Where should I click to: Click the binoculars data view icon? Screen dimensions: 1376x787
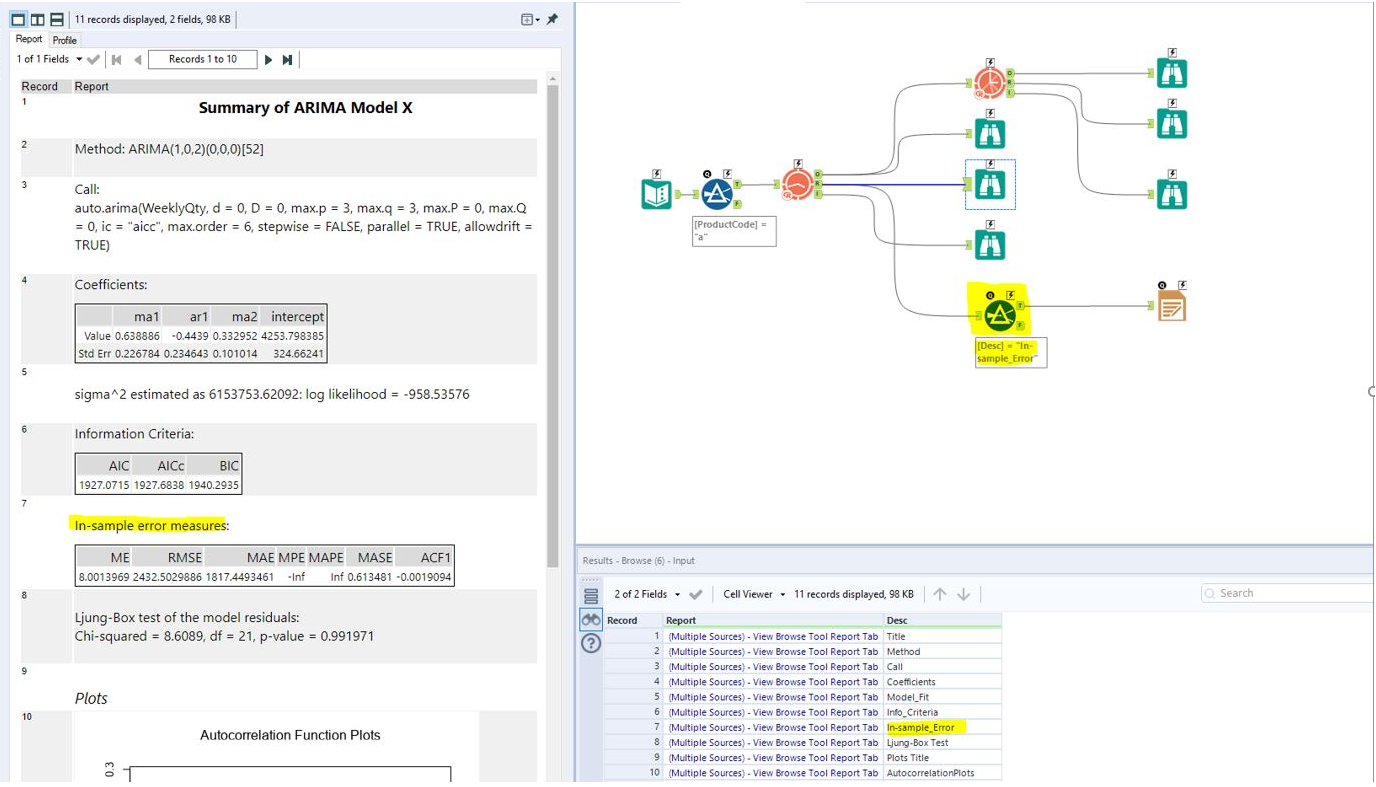coord(591,620)
